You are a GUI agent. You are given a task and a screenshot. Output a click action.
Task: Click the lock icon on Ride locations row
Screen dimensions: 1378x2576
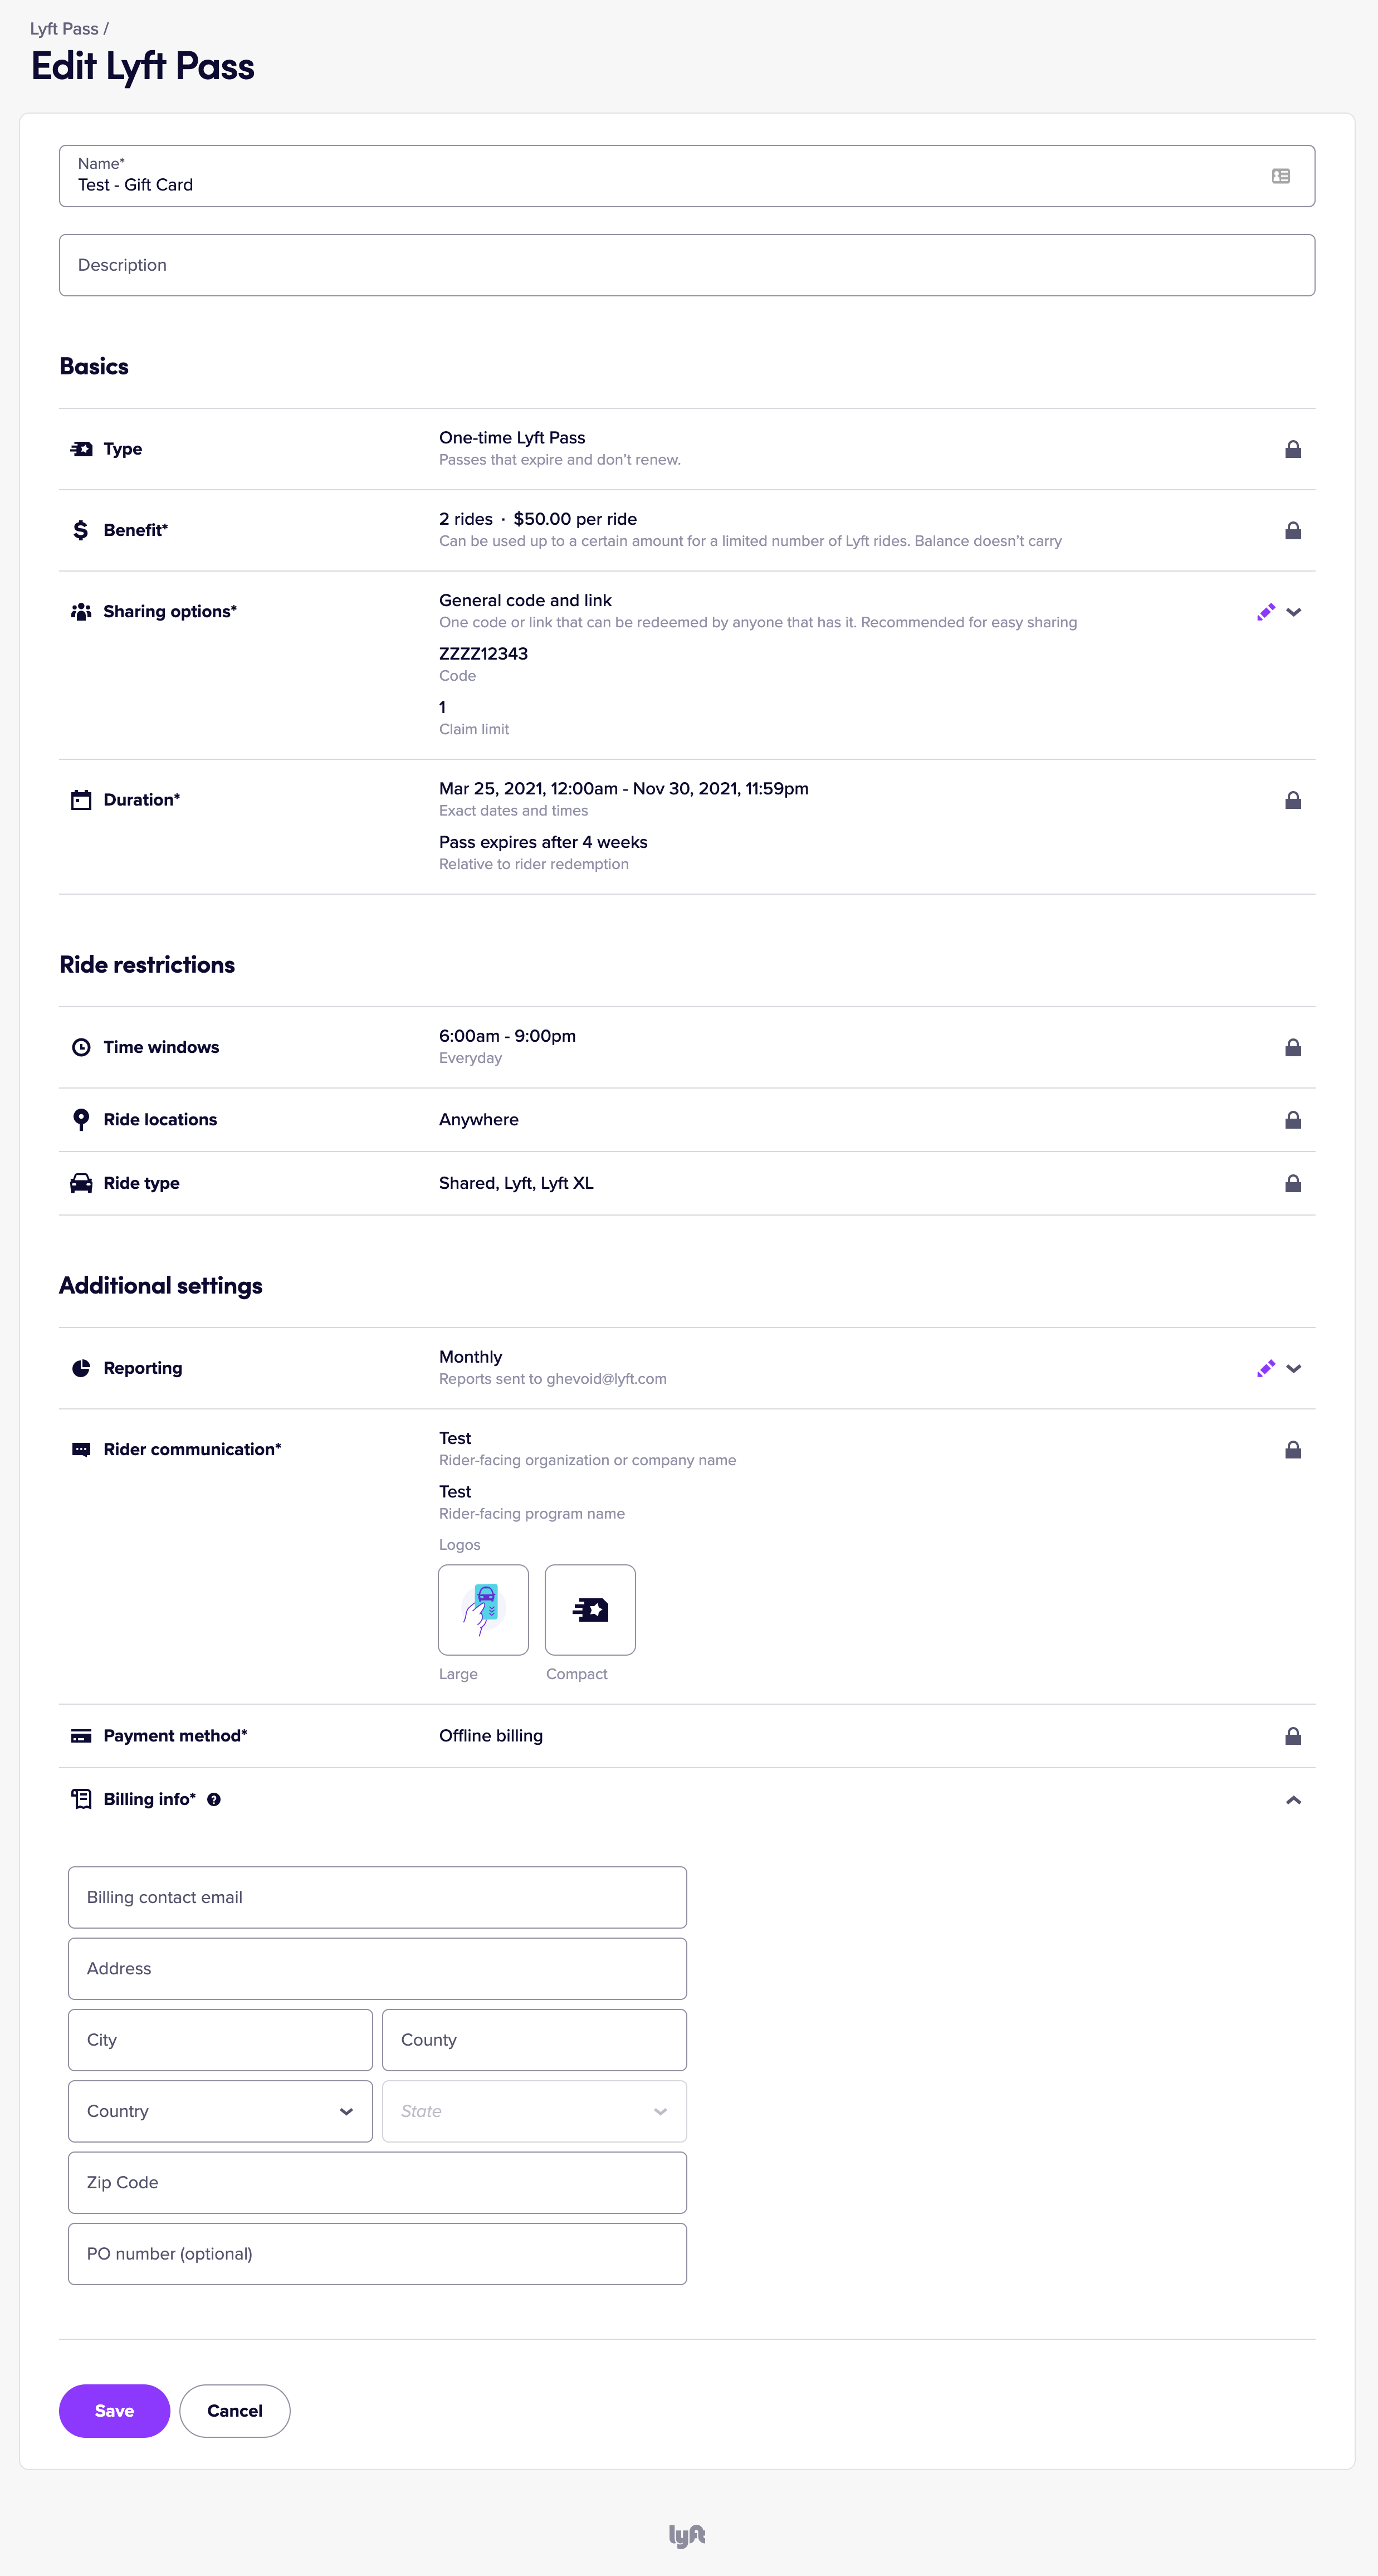[x=1292, y=1119]
